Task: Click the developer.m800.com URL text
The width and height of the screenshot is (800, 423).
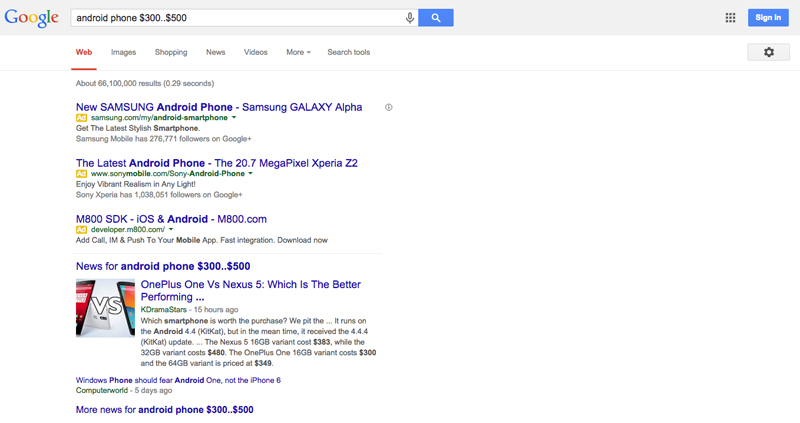Action: click(128, 230)
